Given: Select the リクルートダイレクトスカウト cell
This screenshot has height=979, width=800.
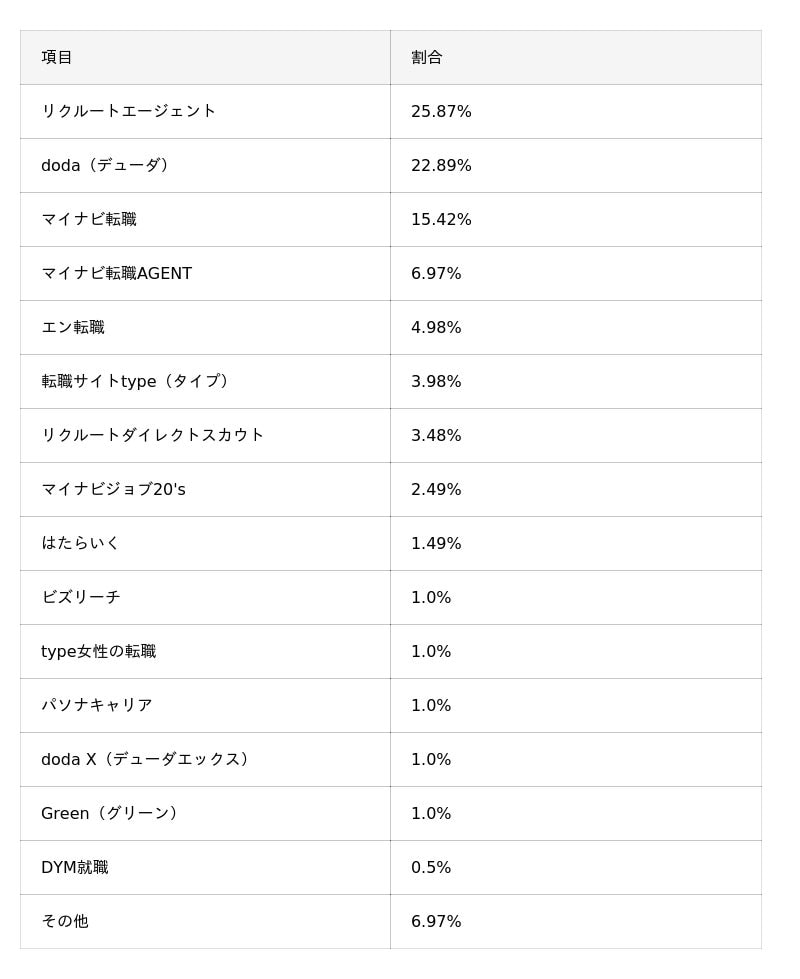Looking at the screenshot, I should tap(152, 435).
